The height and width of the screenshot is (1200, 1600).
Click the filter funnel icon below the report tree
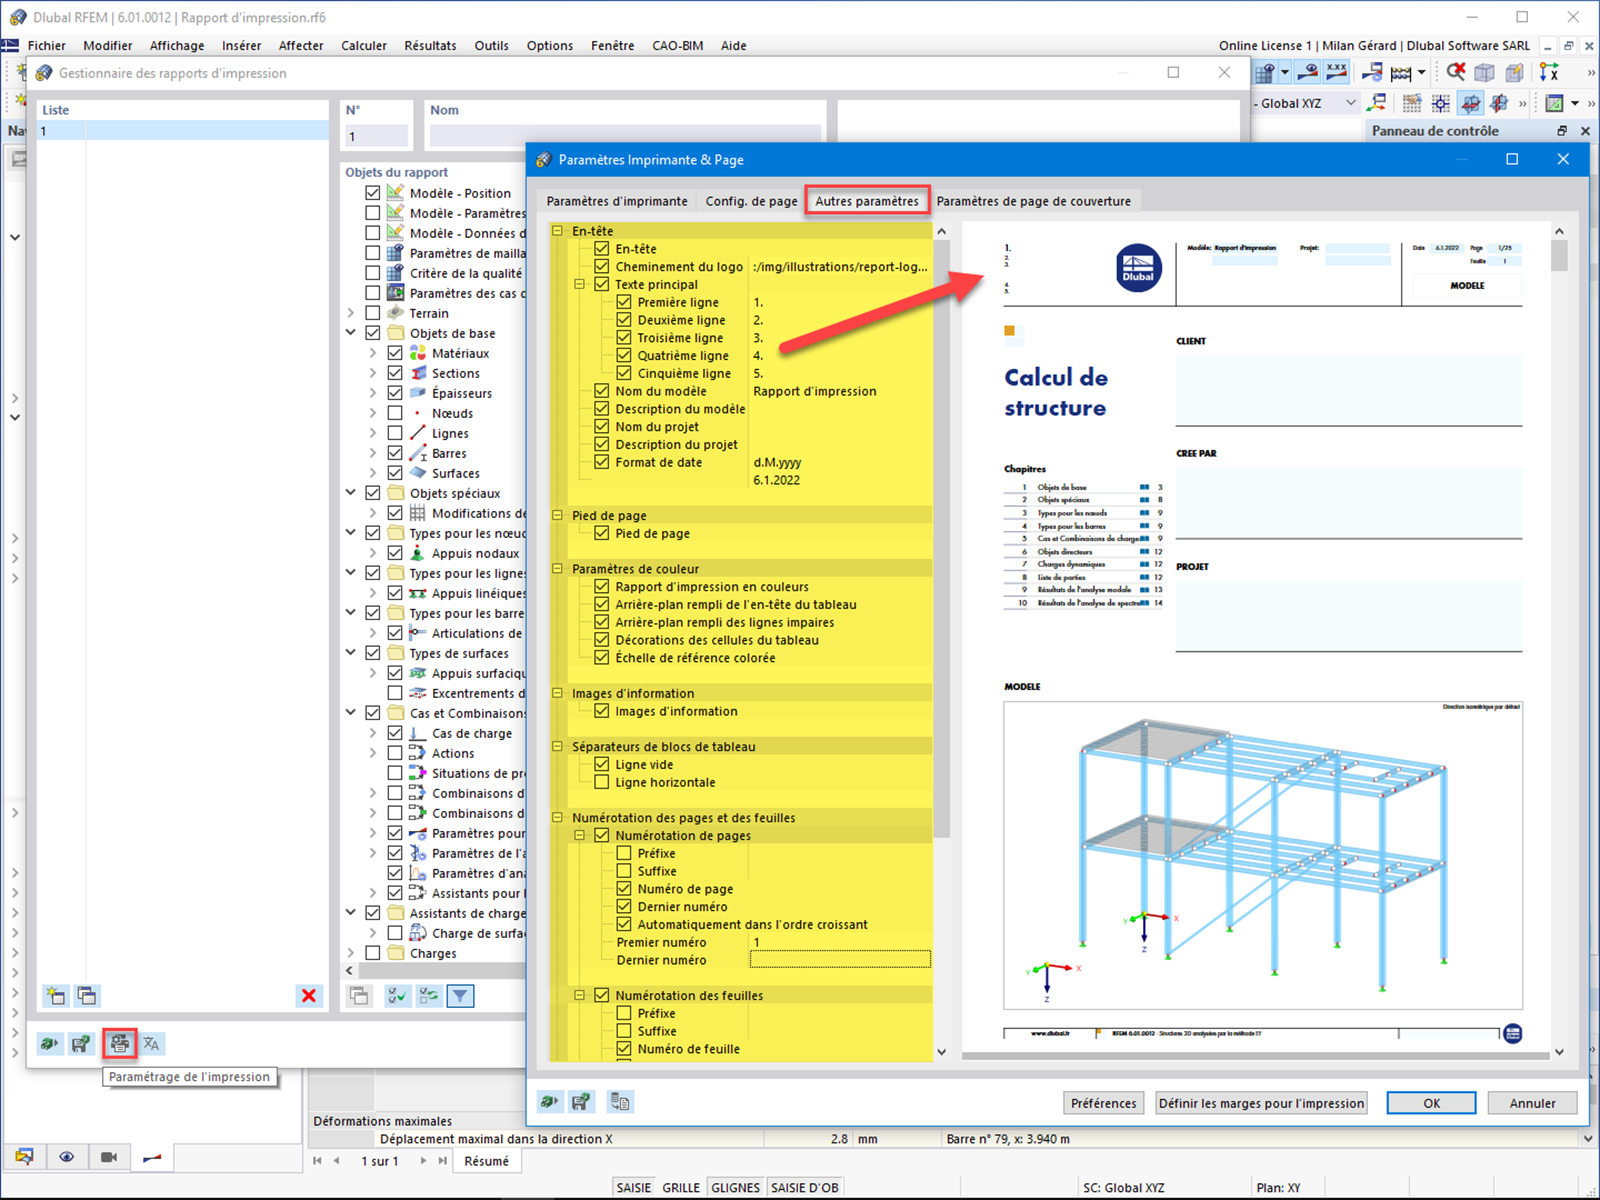(x=460, y=996)
